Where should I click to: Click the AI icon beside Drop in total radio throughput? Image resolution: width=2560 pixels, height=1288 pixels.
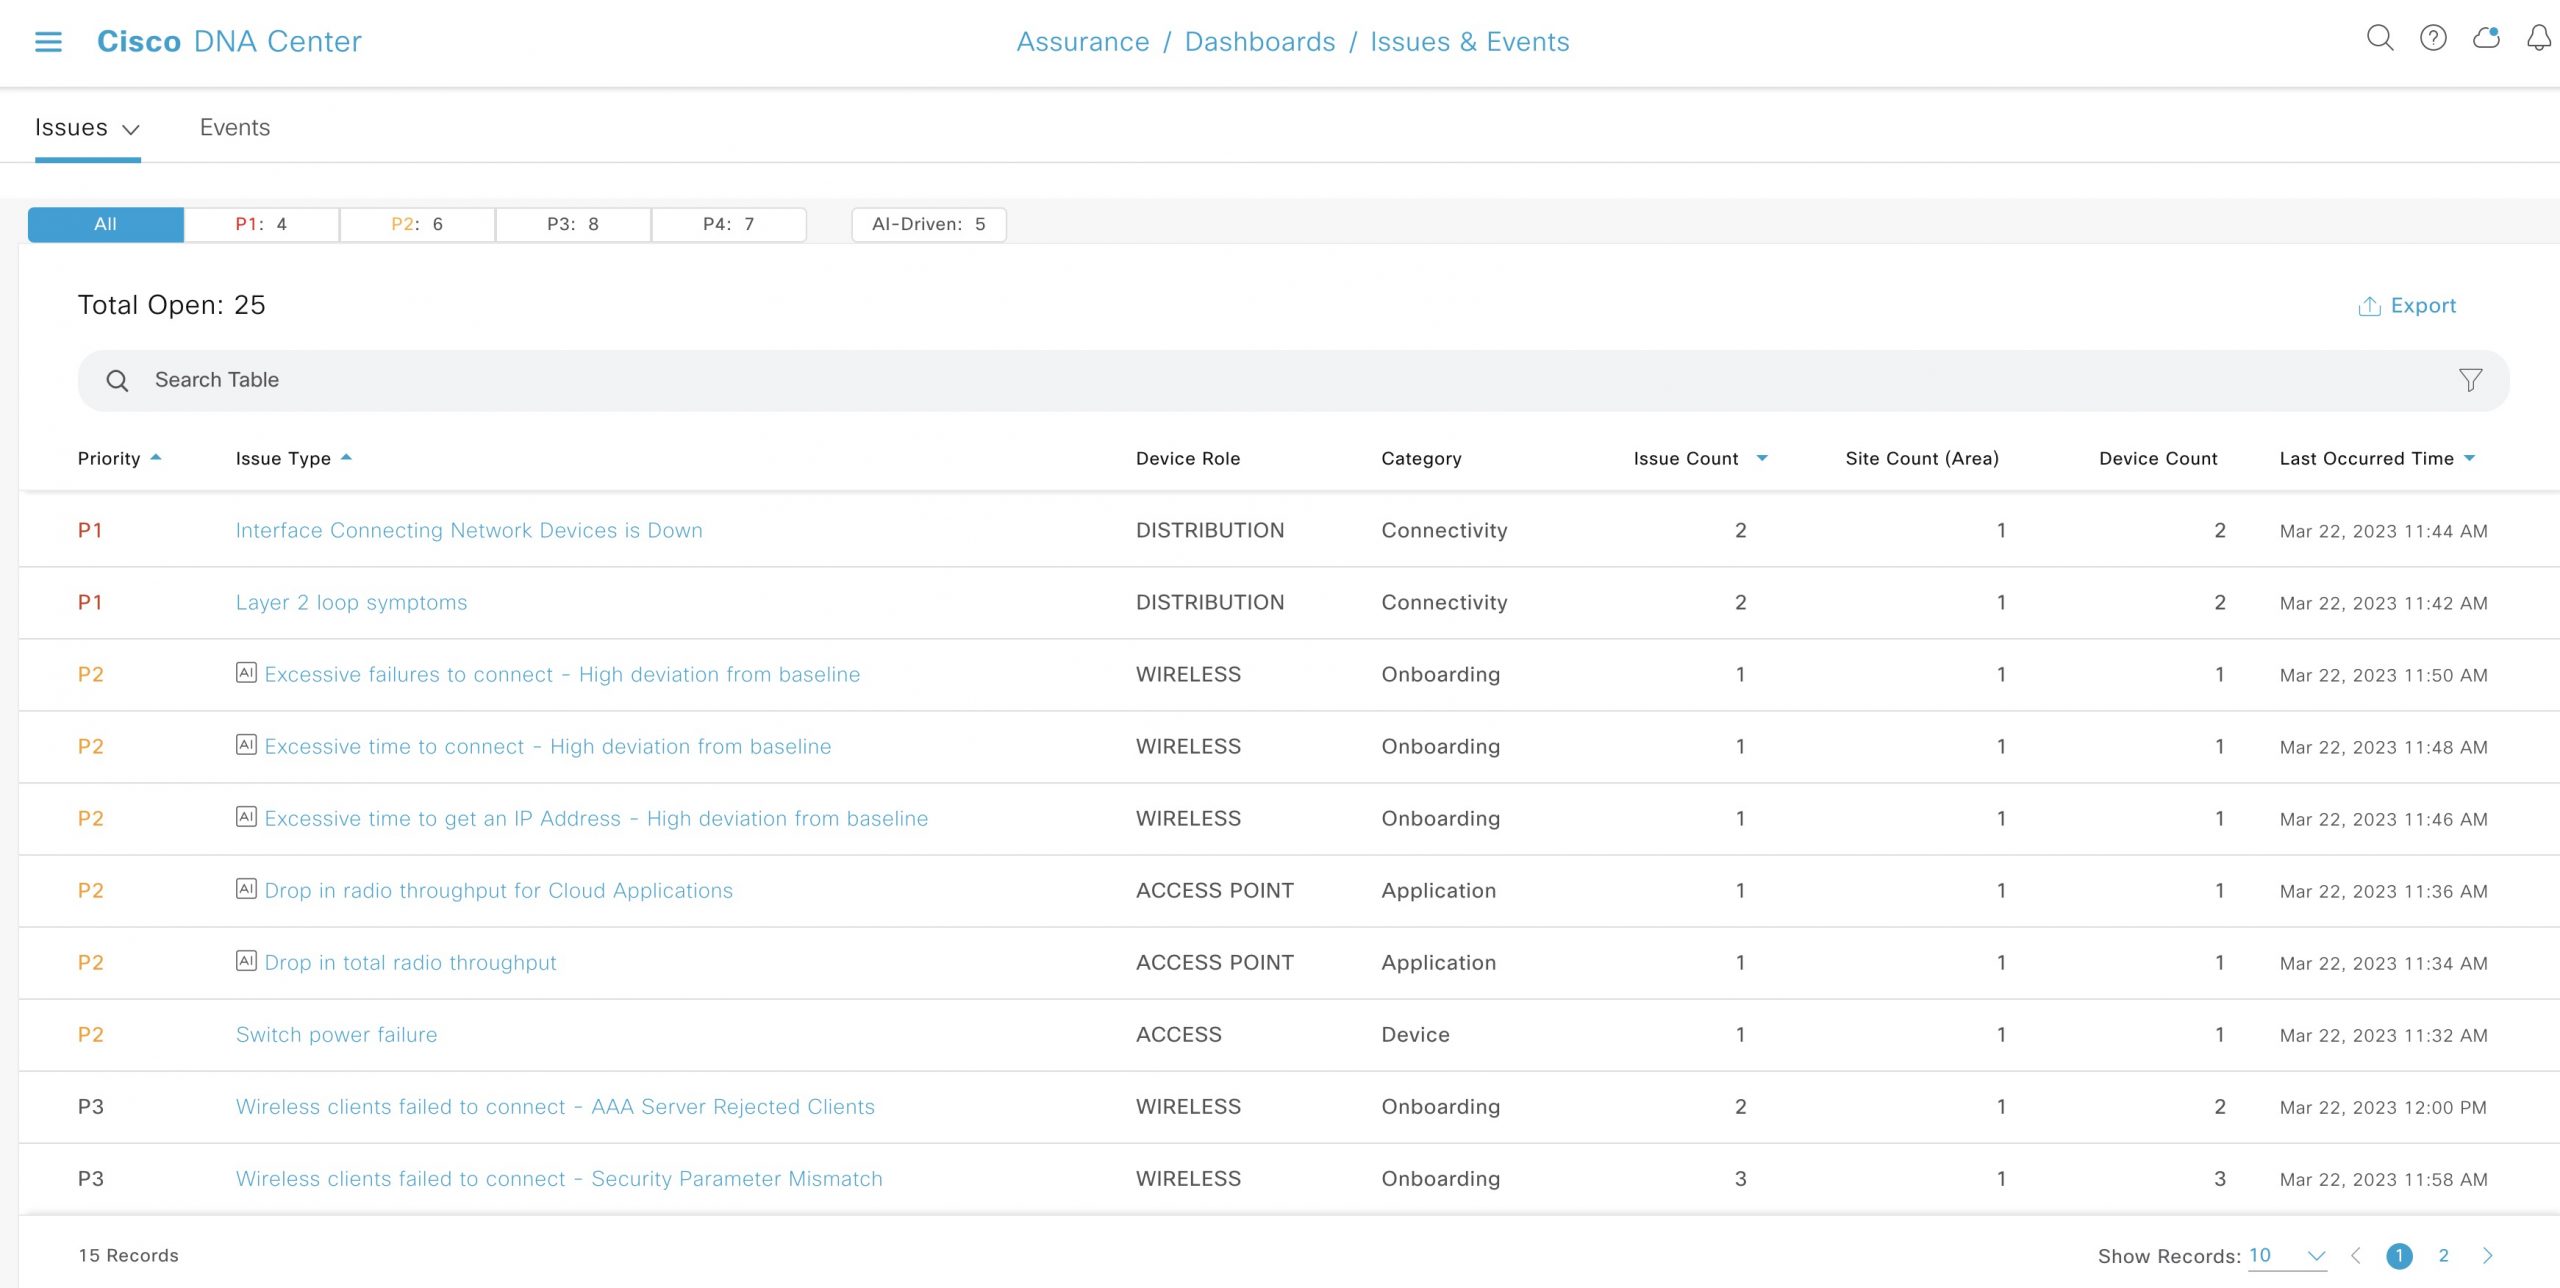coord(247,961)
